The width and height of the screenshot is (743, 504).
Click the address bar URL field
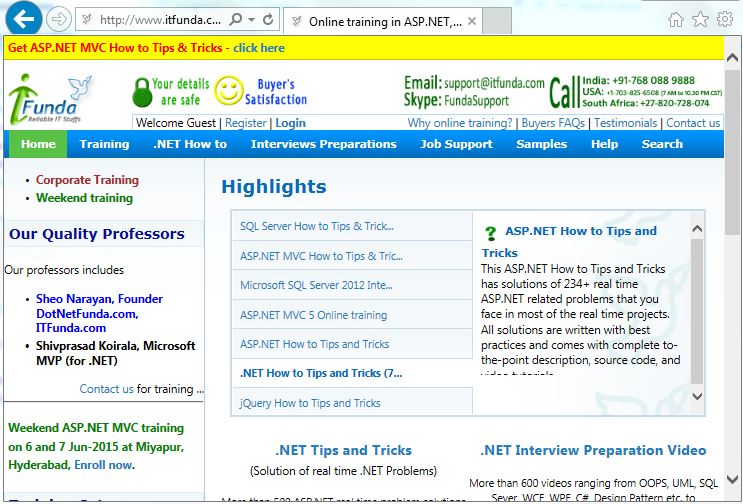[x=161, y=19]
